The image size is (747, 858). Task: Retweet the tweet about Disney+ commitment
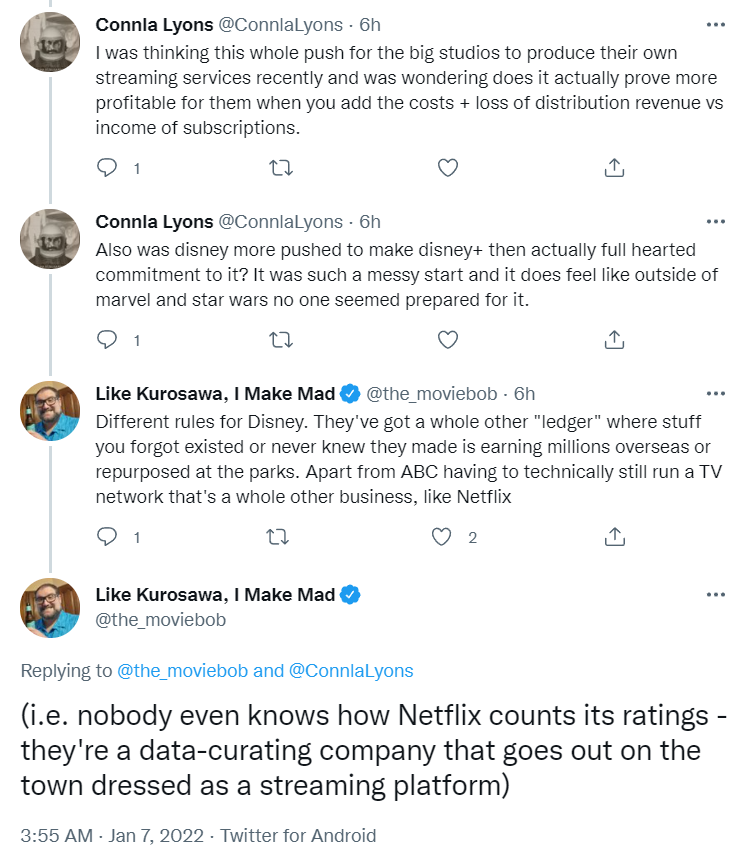pyautogui.click(x=281, y=339)
